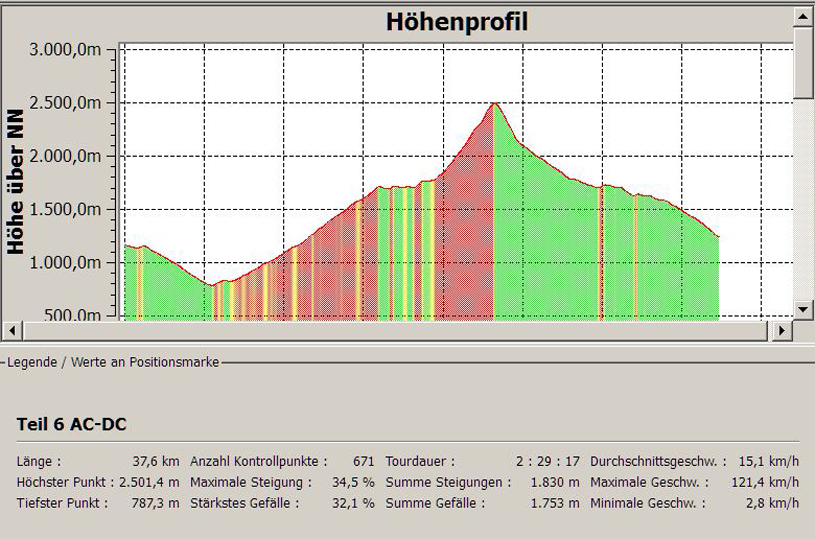The height and width of the screenshot is (539, 815).
Task: Click the Länge value 37,6 km
Action: 156,462
